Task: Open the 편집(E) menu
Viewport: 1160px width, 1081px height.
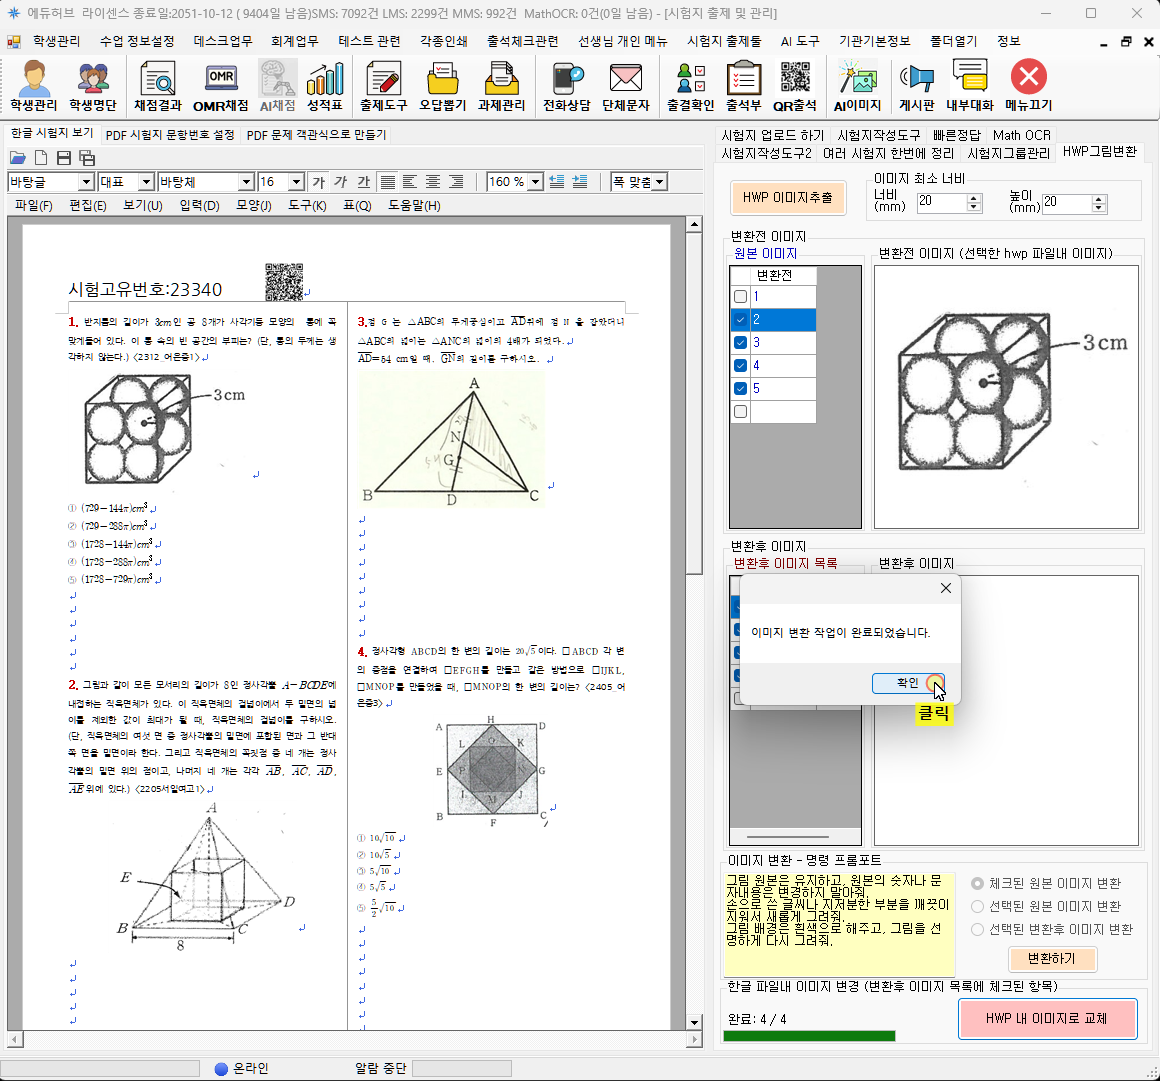Action: coord(87,205)
